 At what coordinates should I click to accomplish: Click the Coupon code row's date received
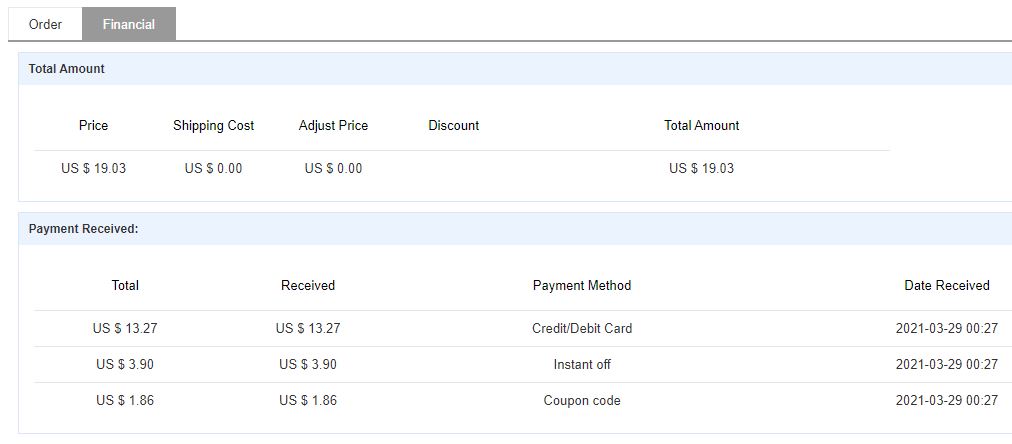946,400
